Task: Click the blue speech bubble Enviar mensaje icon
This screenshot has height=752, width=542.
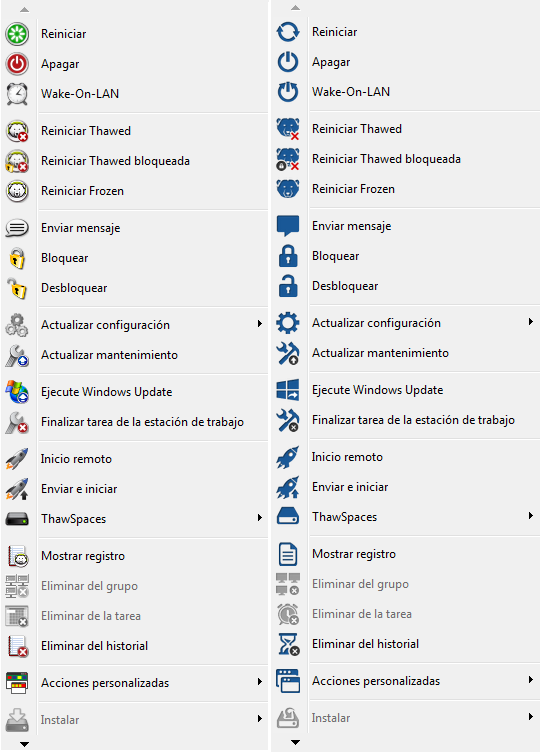Action: point(288,226)
